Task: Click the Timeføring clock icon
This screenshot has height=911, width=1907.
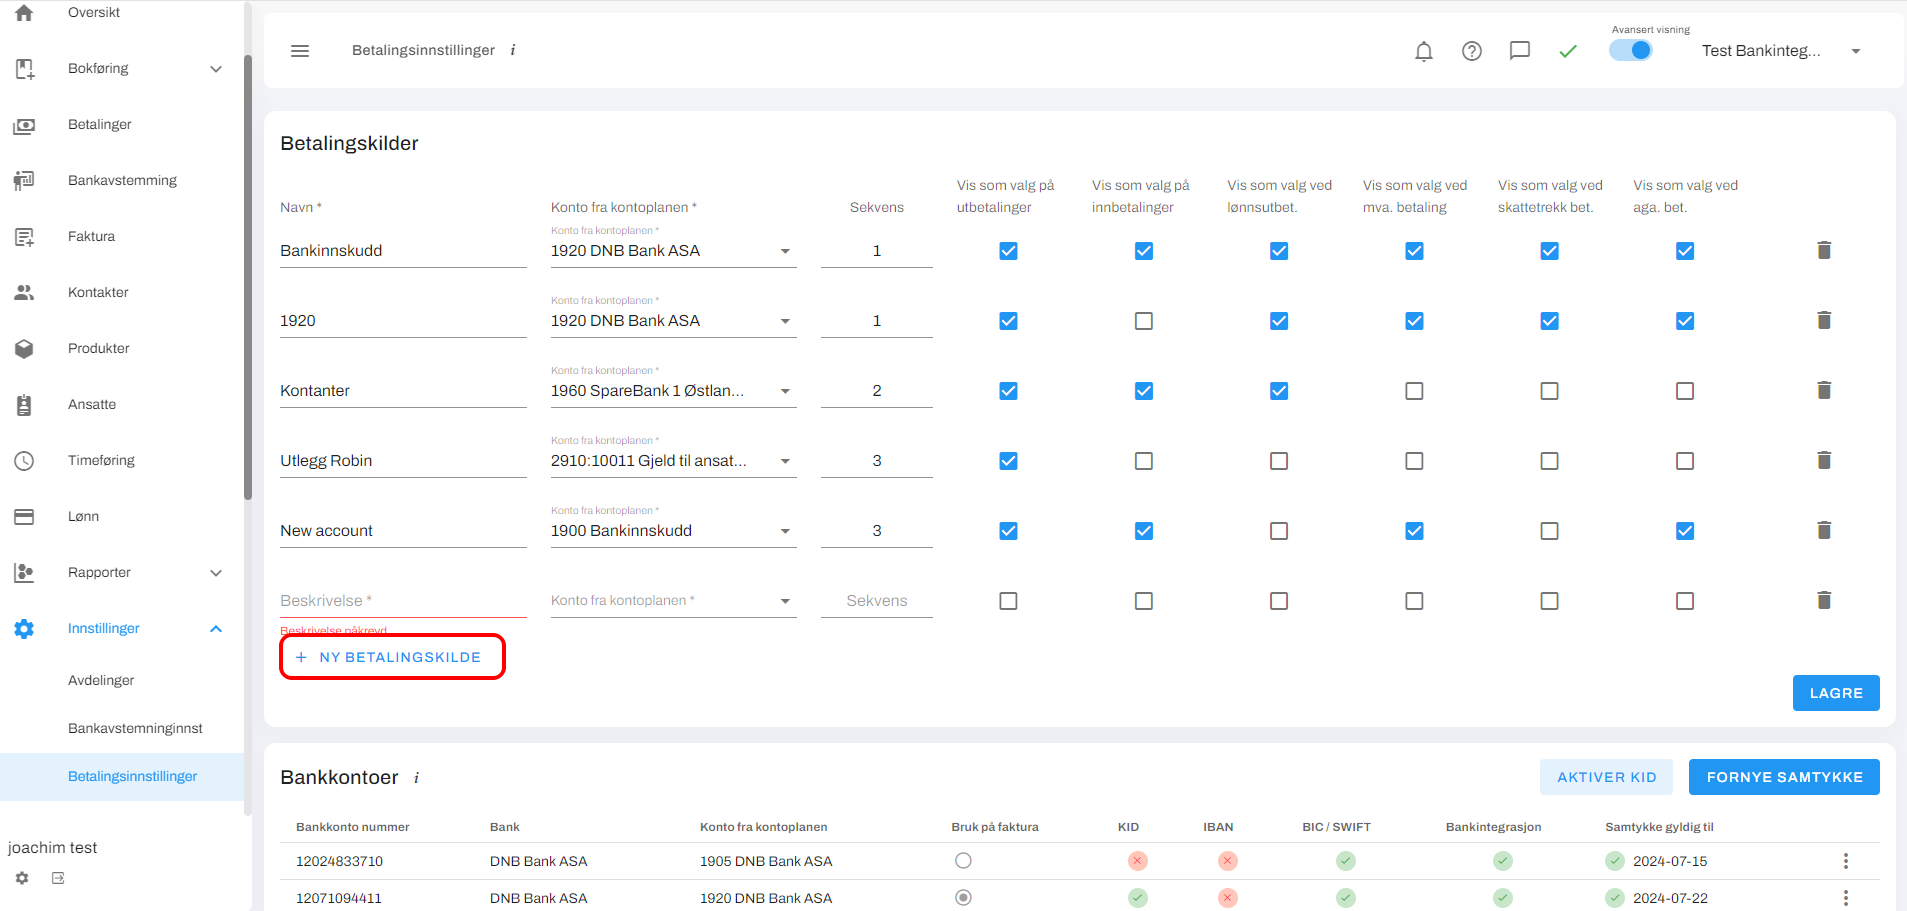Action: click(x=24, y=461)
